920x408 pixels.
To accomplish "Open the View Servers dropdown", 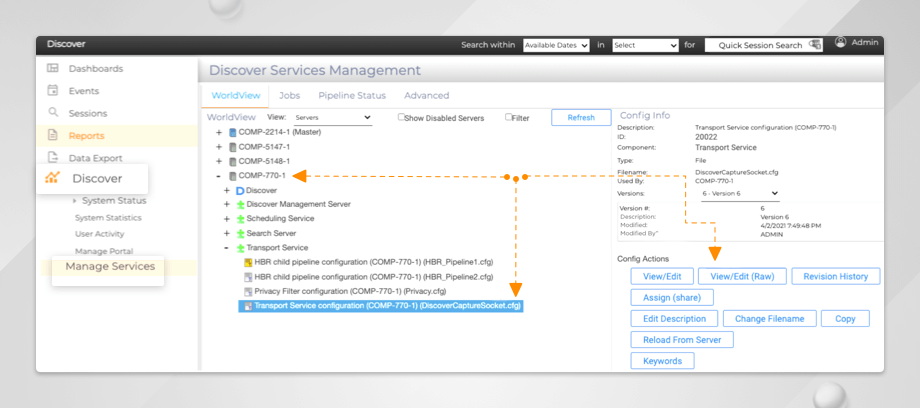I will 333,117.
